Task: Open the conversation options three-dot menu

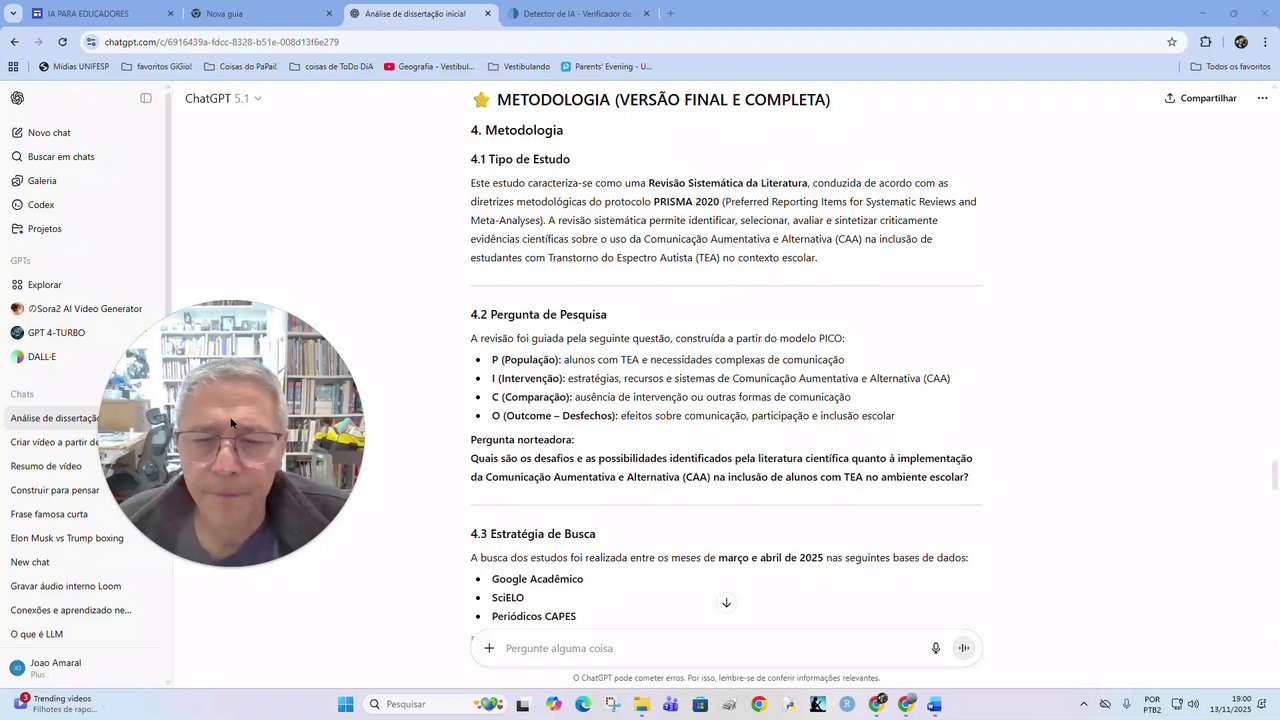Action: pos(1262,98)
